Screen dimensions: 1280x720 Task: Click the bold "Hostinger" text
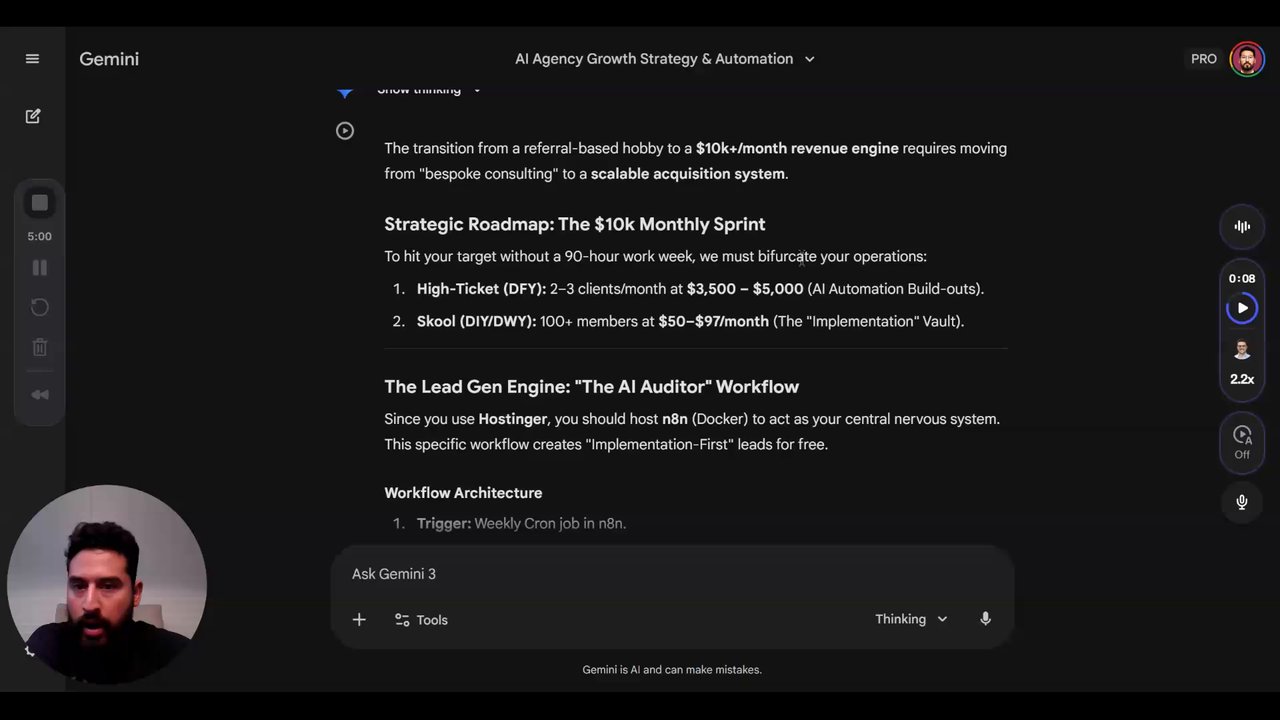513,419
